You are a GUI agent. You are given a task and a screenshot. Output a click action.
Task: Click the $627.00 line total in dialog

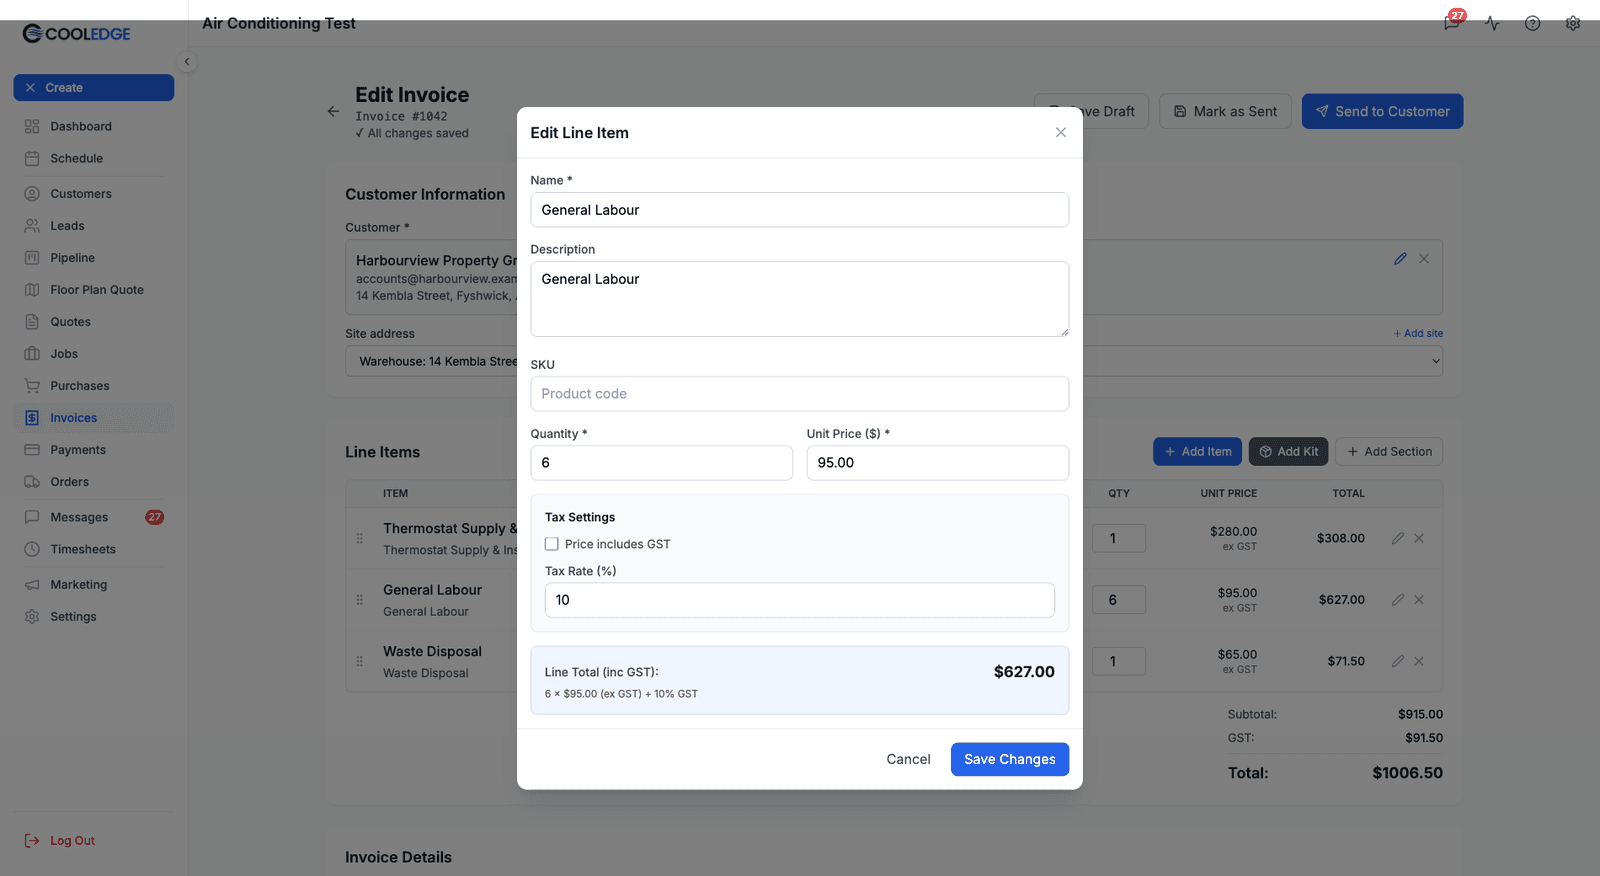[1024, 672]
